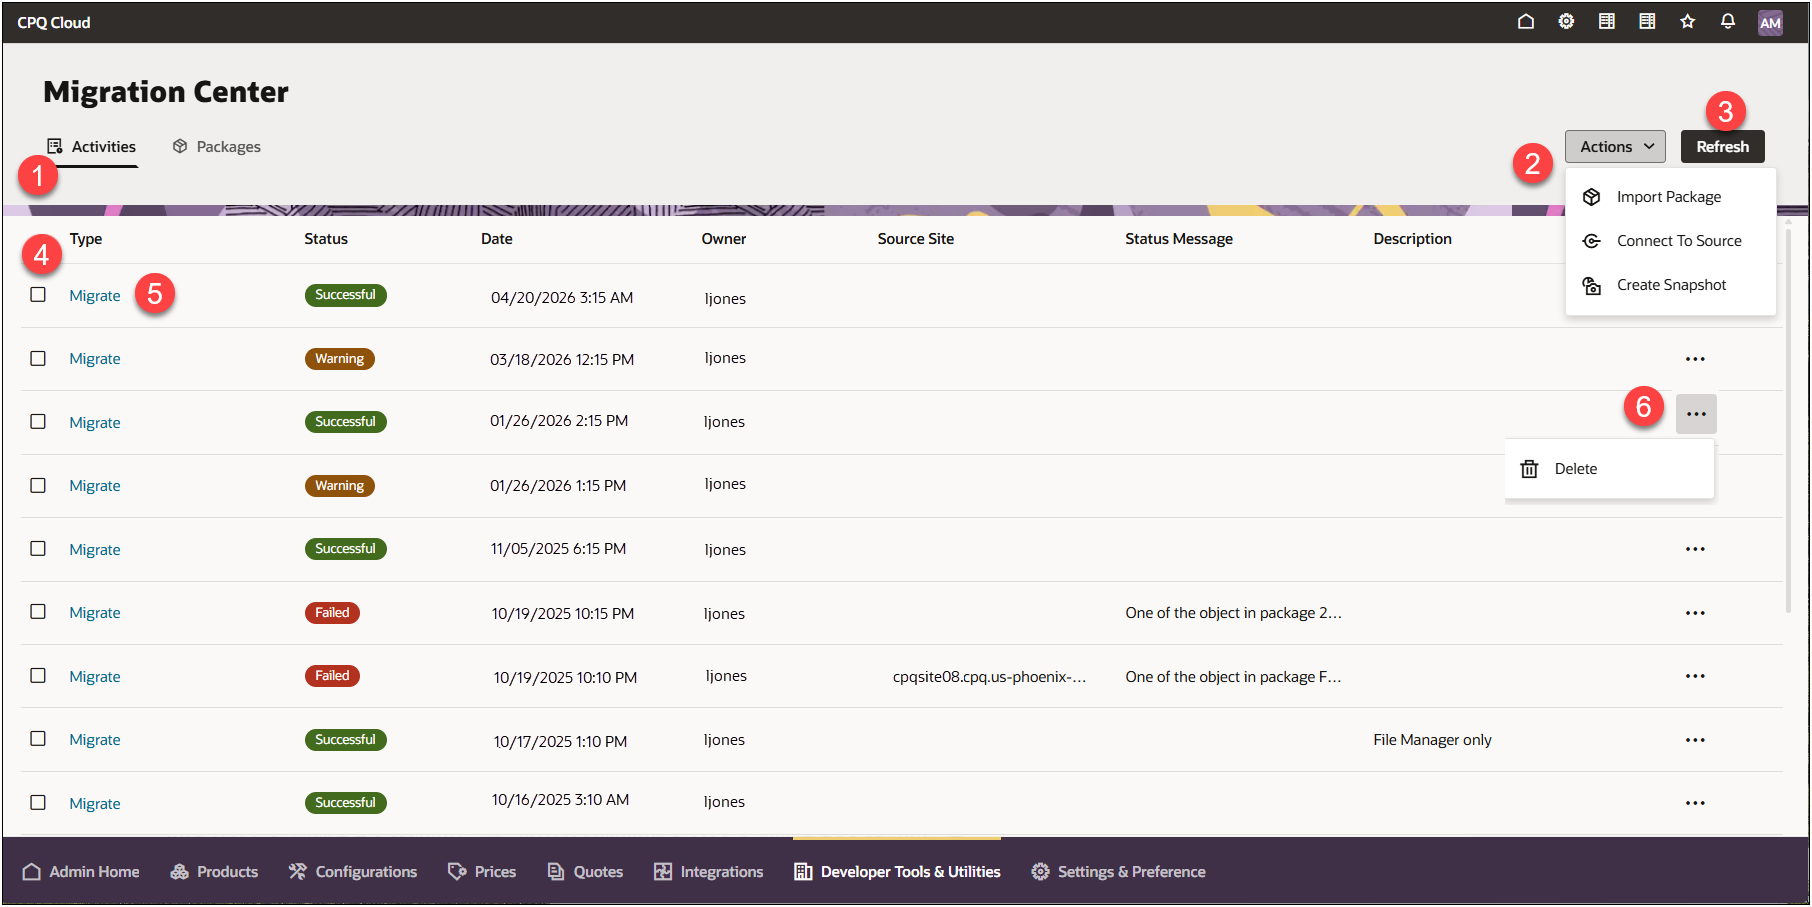The width and height of the screenshot is (1812, 907).
Task: Select checkbox for 10/19/2025 10:10 PM row
Action: [x=38, y=675]
